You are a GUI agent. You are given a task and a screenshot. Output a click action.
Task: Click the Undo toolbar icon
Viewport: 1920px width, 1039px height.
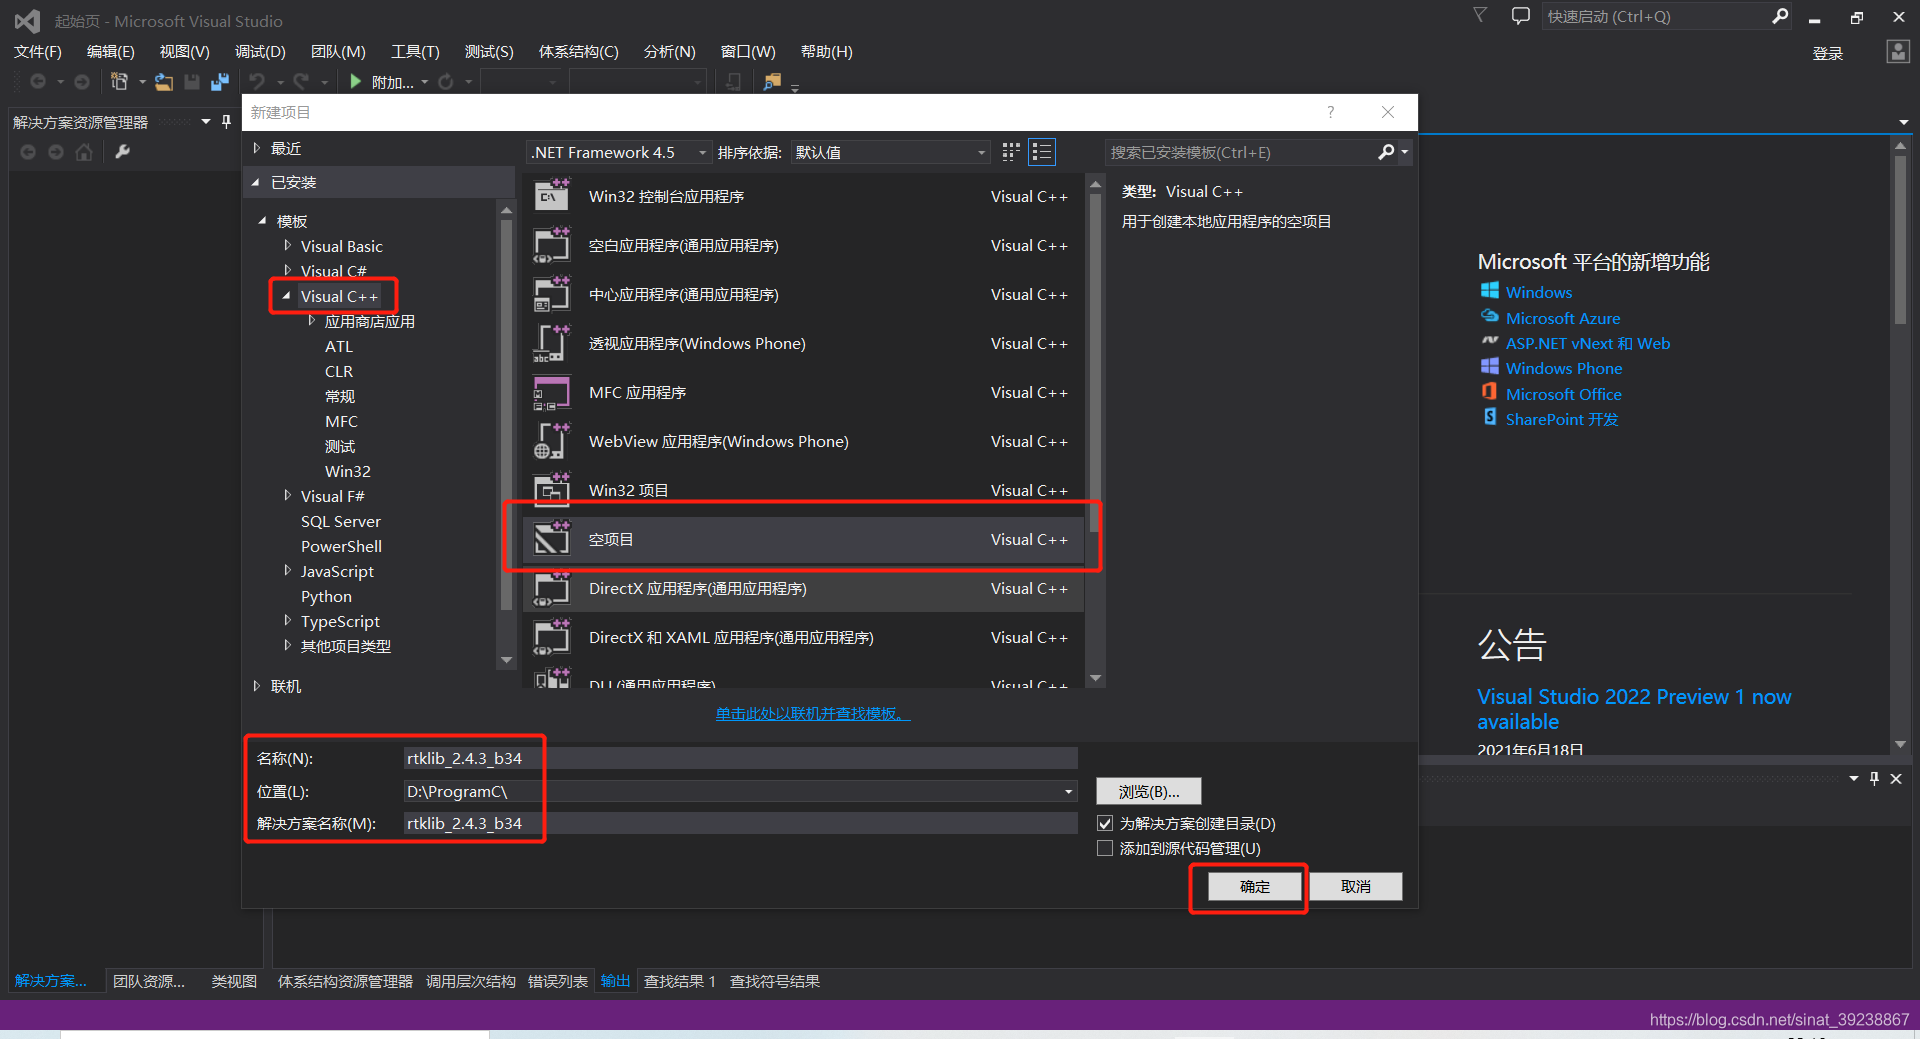257,82
